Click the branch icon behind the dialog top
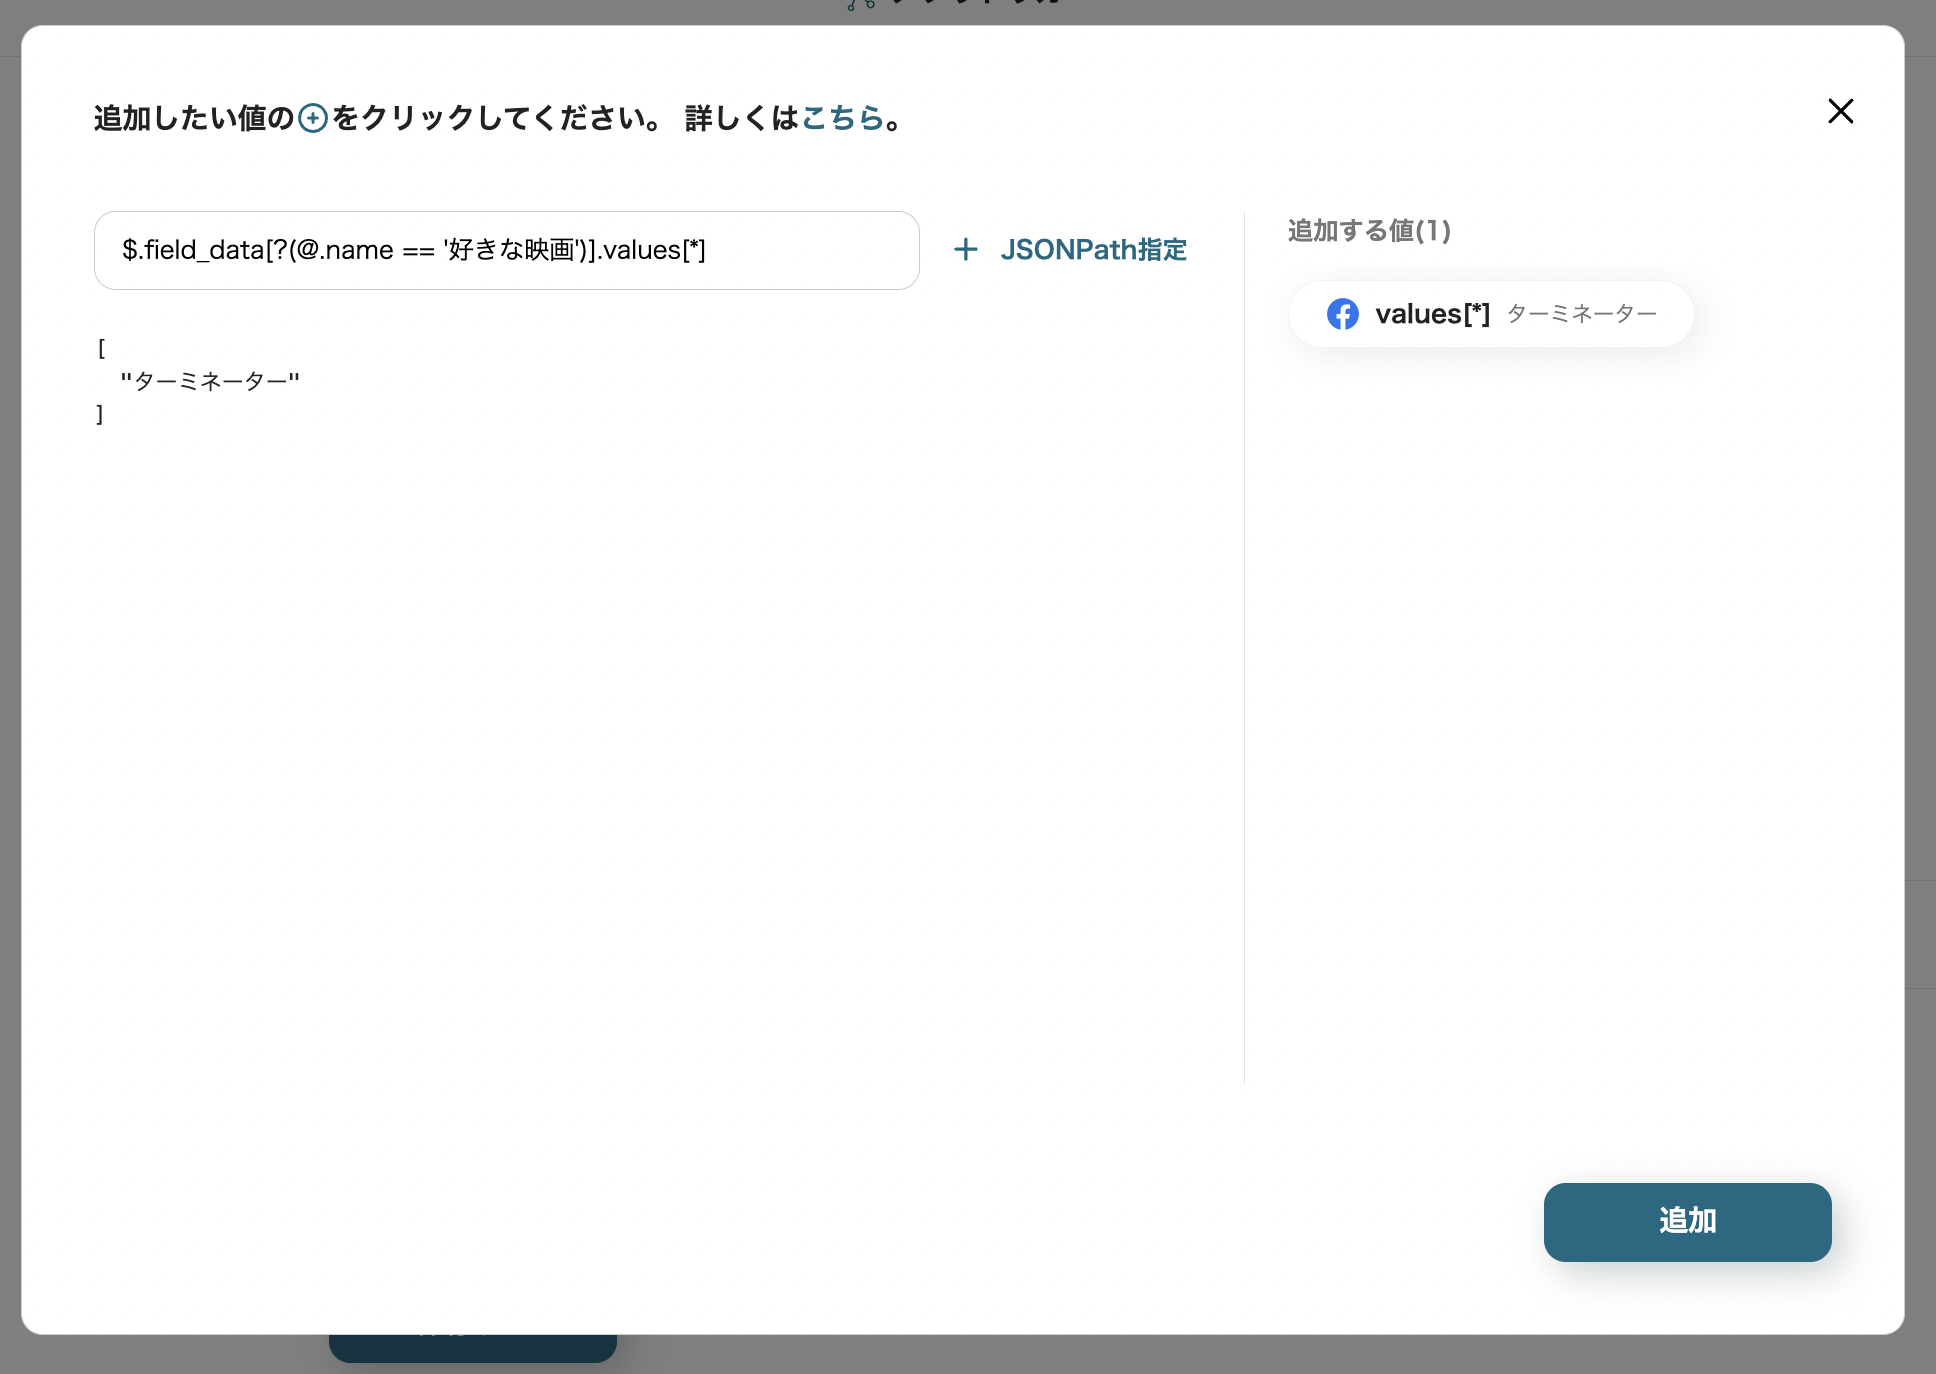1936x1374 pixels. click(x=860, y=6)
